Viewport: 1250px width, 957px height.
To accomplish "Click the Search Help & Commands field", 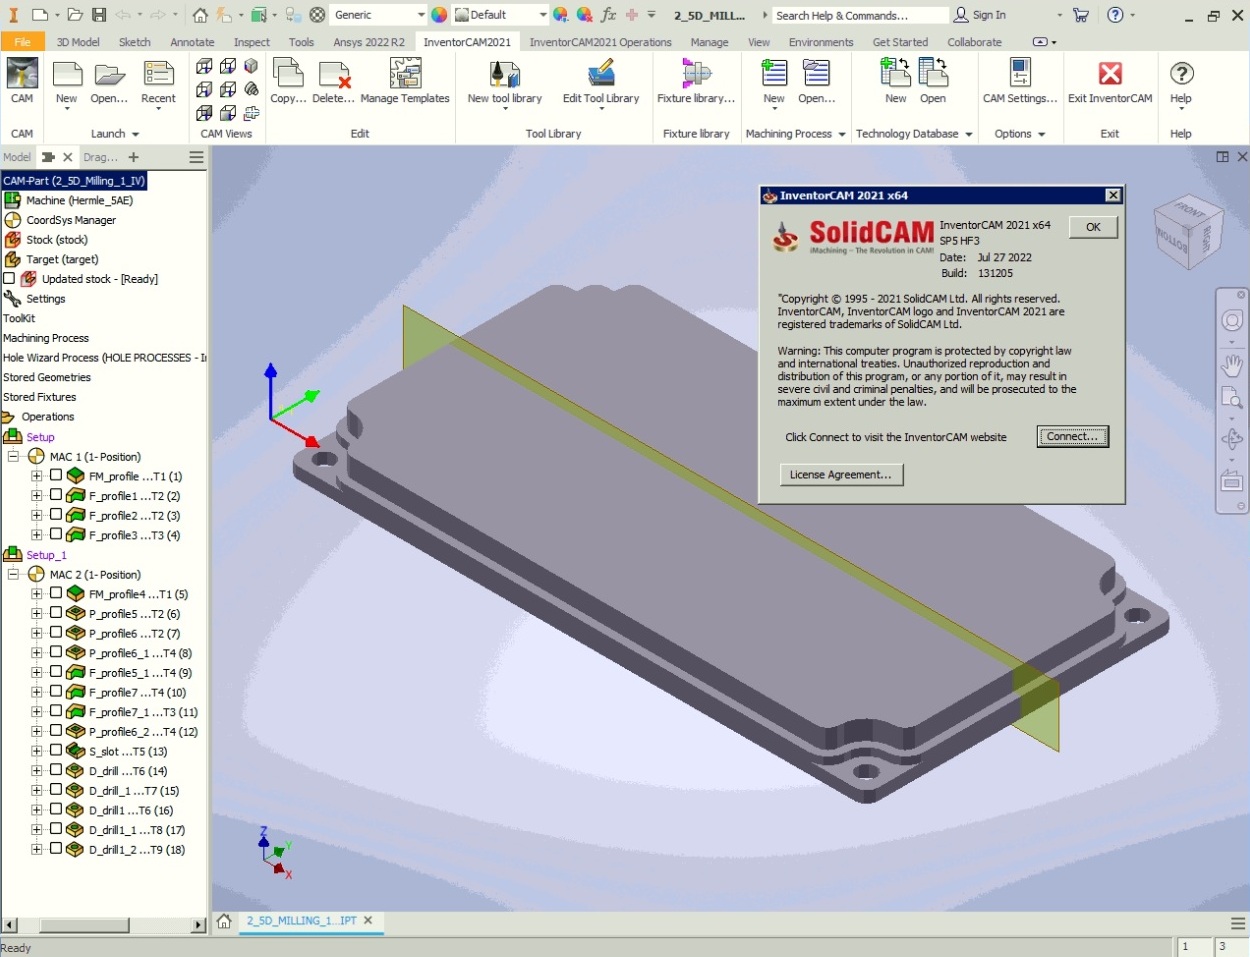I will tap(861, 15).
